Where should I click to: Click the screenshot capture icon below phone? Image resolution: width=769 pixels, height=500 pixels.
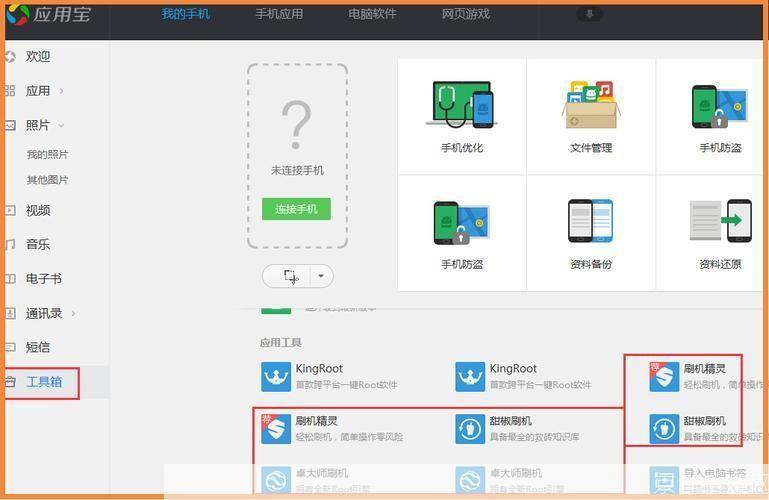tap(290, 276)
